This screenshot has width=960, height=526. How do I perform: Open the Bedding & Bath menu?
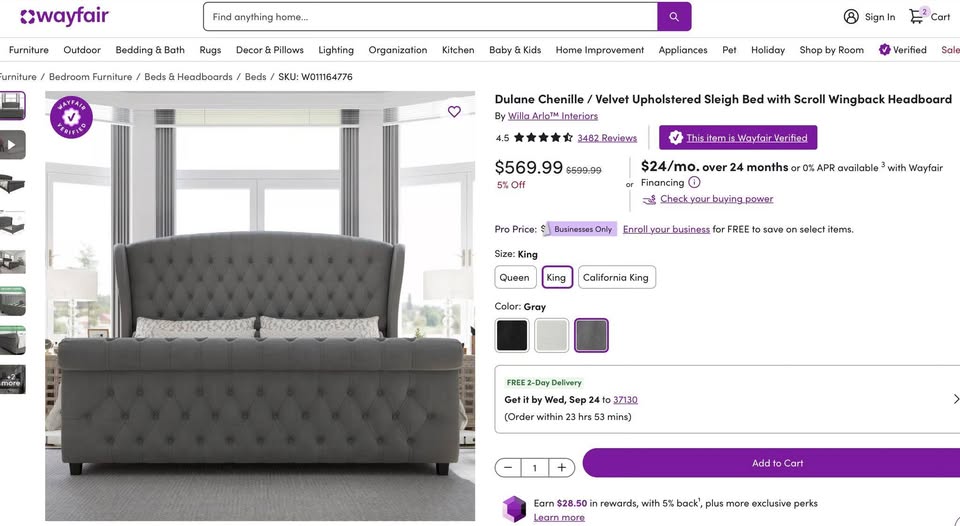(150, 50)
